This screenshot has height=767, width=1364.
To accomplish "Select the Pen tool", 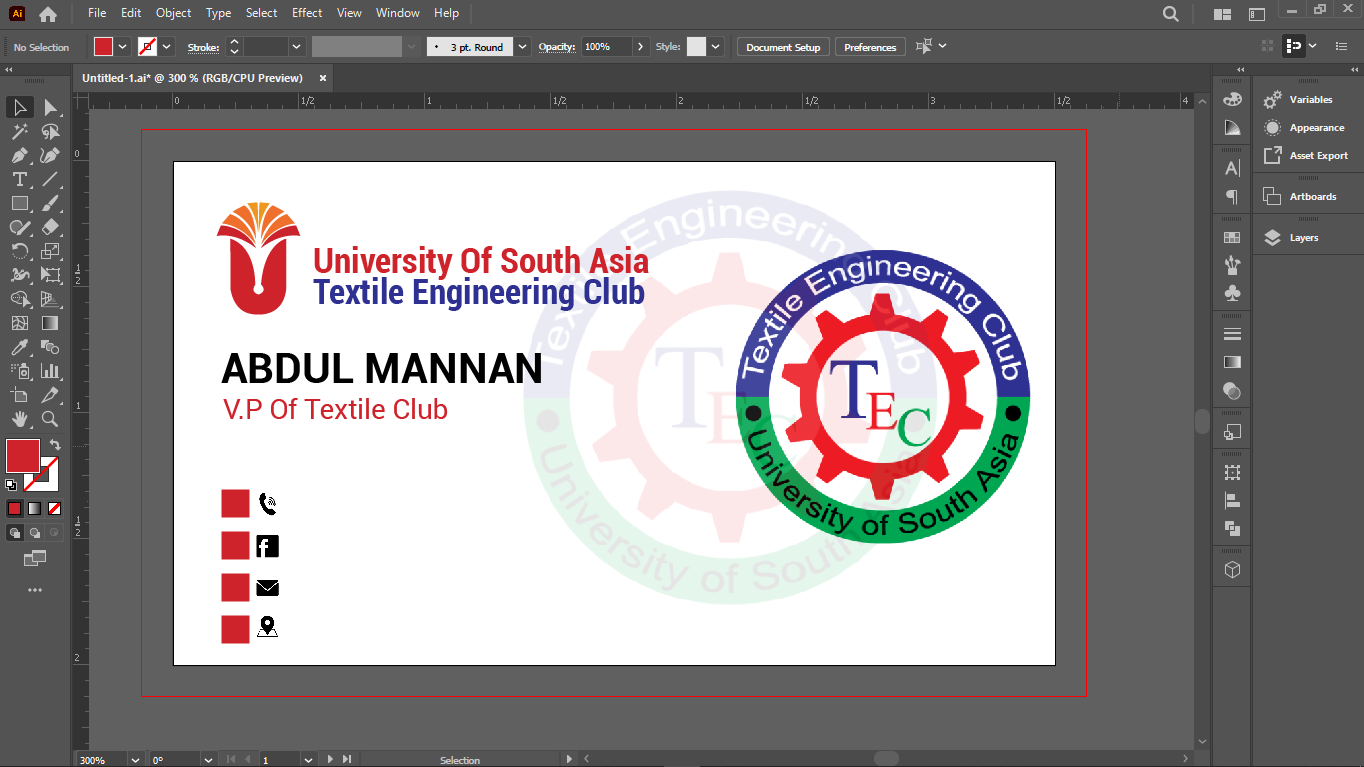I will click(x=19, y=155).
